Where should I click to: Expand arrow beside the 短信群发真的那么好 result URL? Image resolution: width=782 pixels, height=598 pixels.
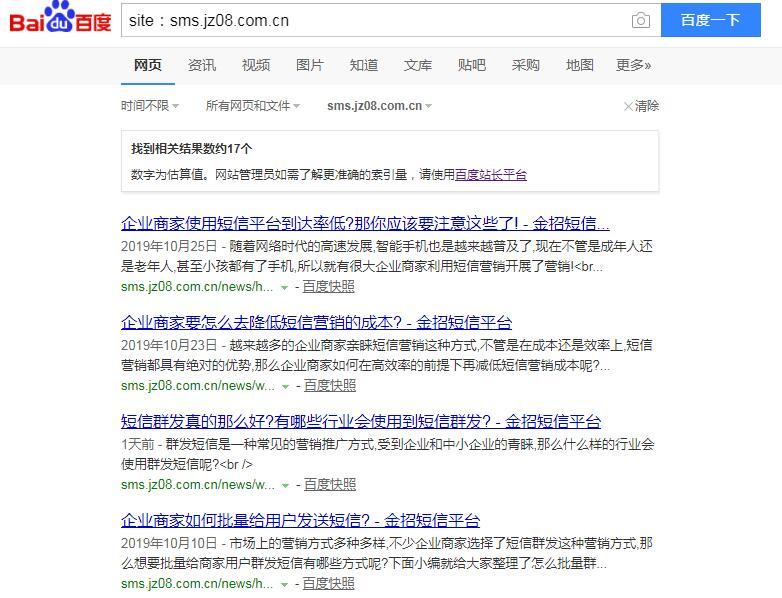click(286, 485)
